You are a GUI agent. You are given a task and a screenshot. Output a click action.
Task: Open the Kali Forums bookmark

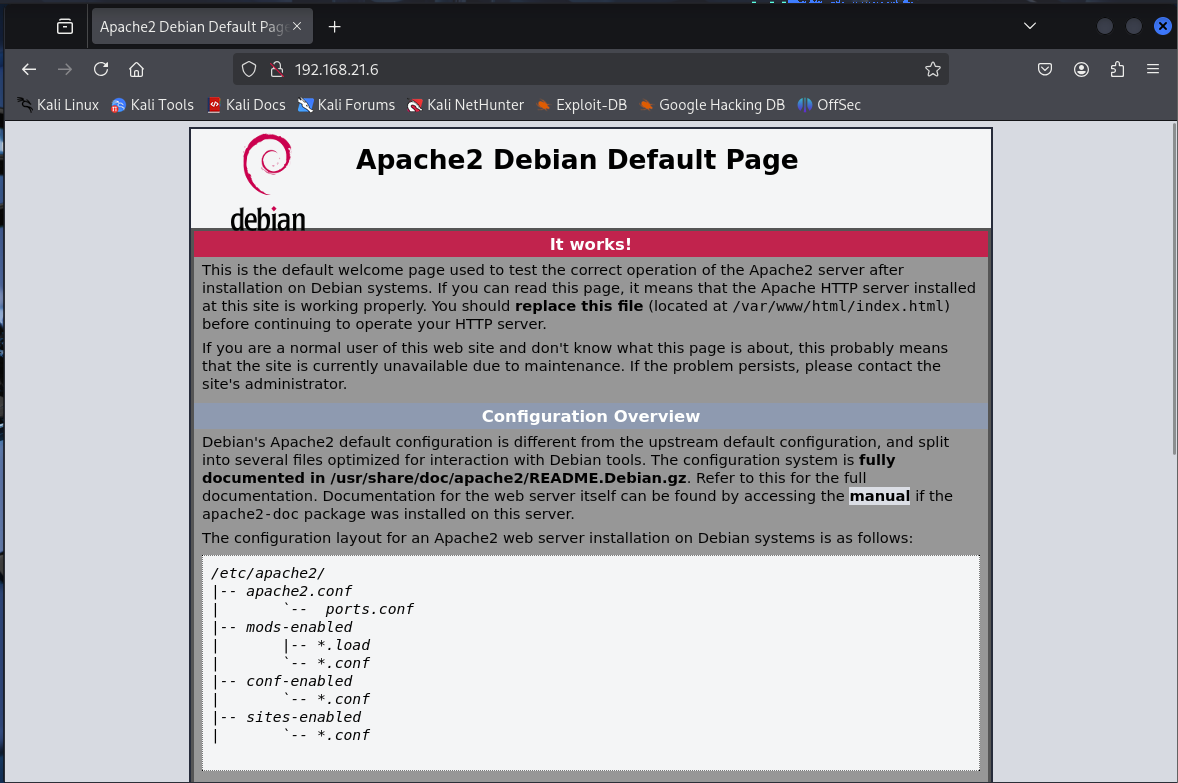(x=346, y=105)
